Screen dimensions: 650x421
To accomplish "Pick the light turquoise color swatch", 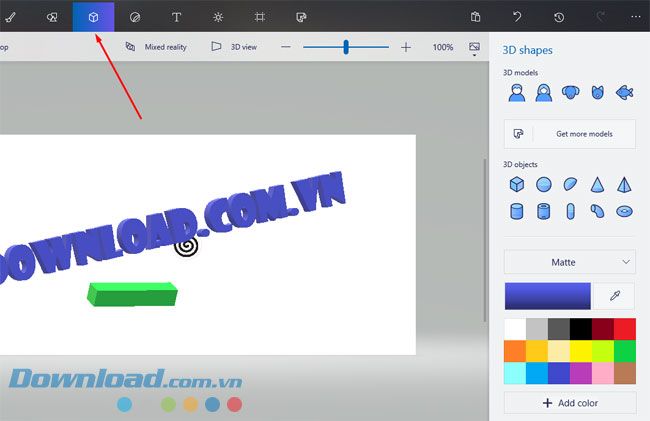I will pyautogui.click(x=515, y=373).
